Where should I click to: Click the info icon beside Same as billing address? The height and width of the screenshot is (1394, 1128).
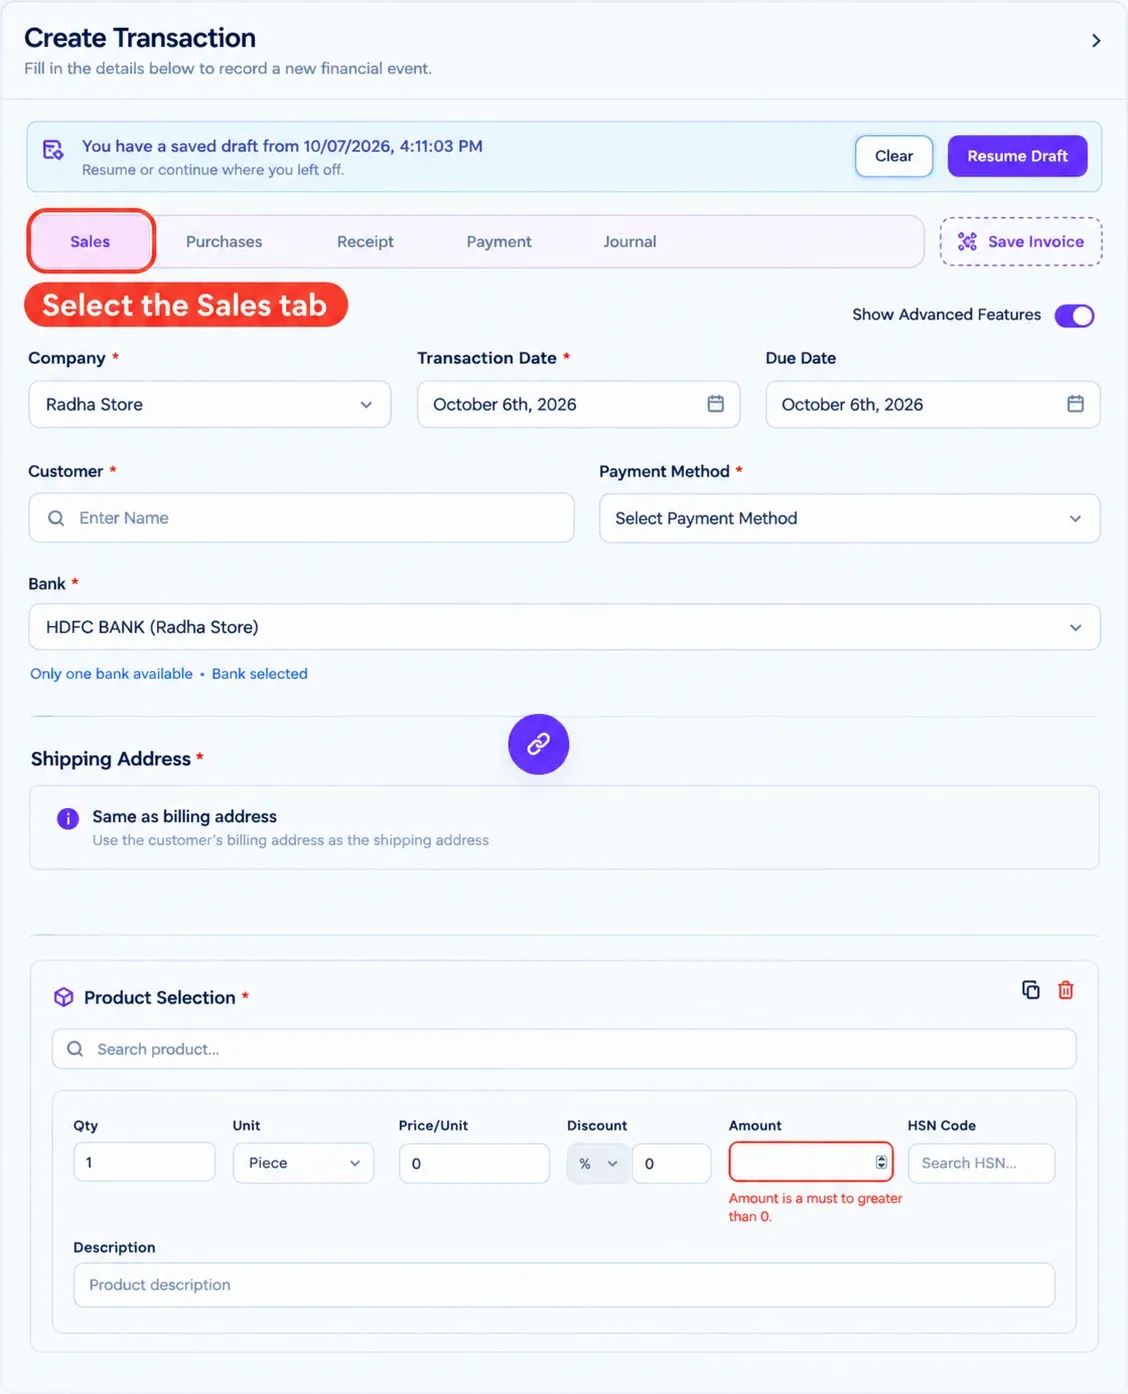tap(68, 819)
